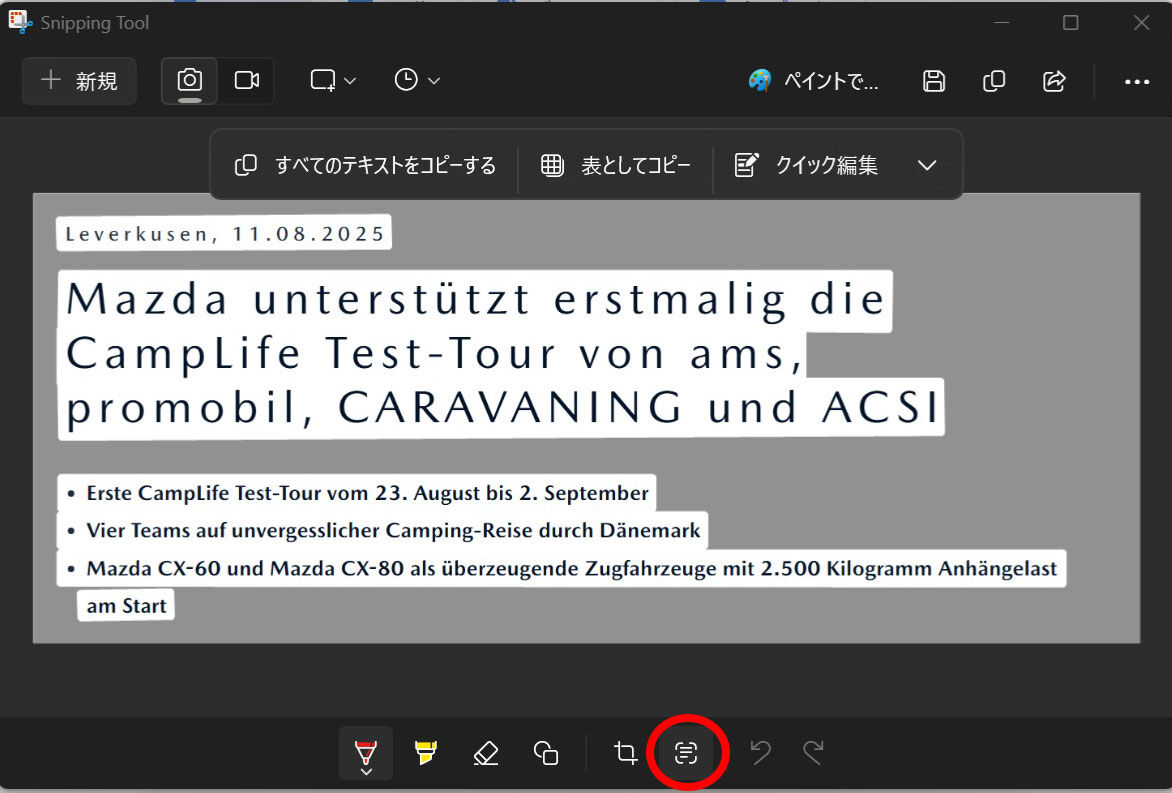Select the Eraser tool
1172x793 pixels.
coord(486,753)
